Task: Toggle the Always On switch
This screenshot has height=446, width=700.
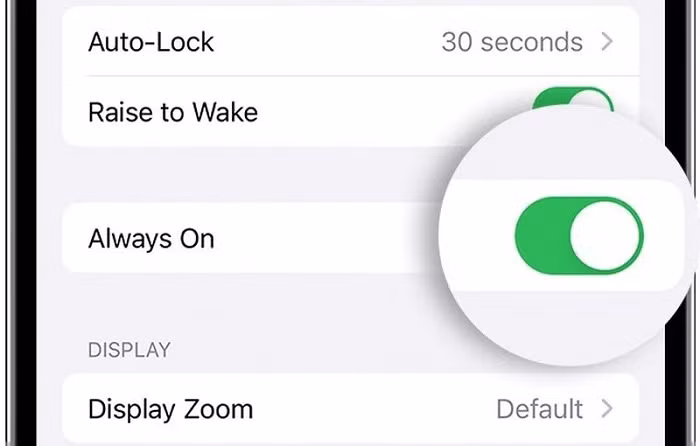Action: pos(579,237)
